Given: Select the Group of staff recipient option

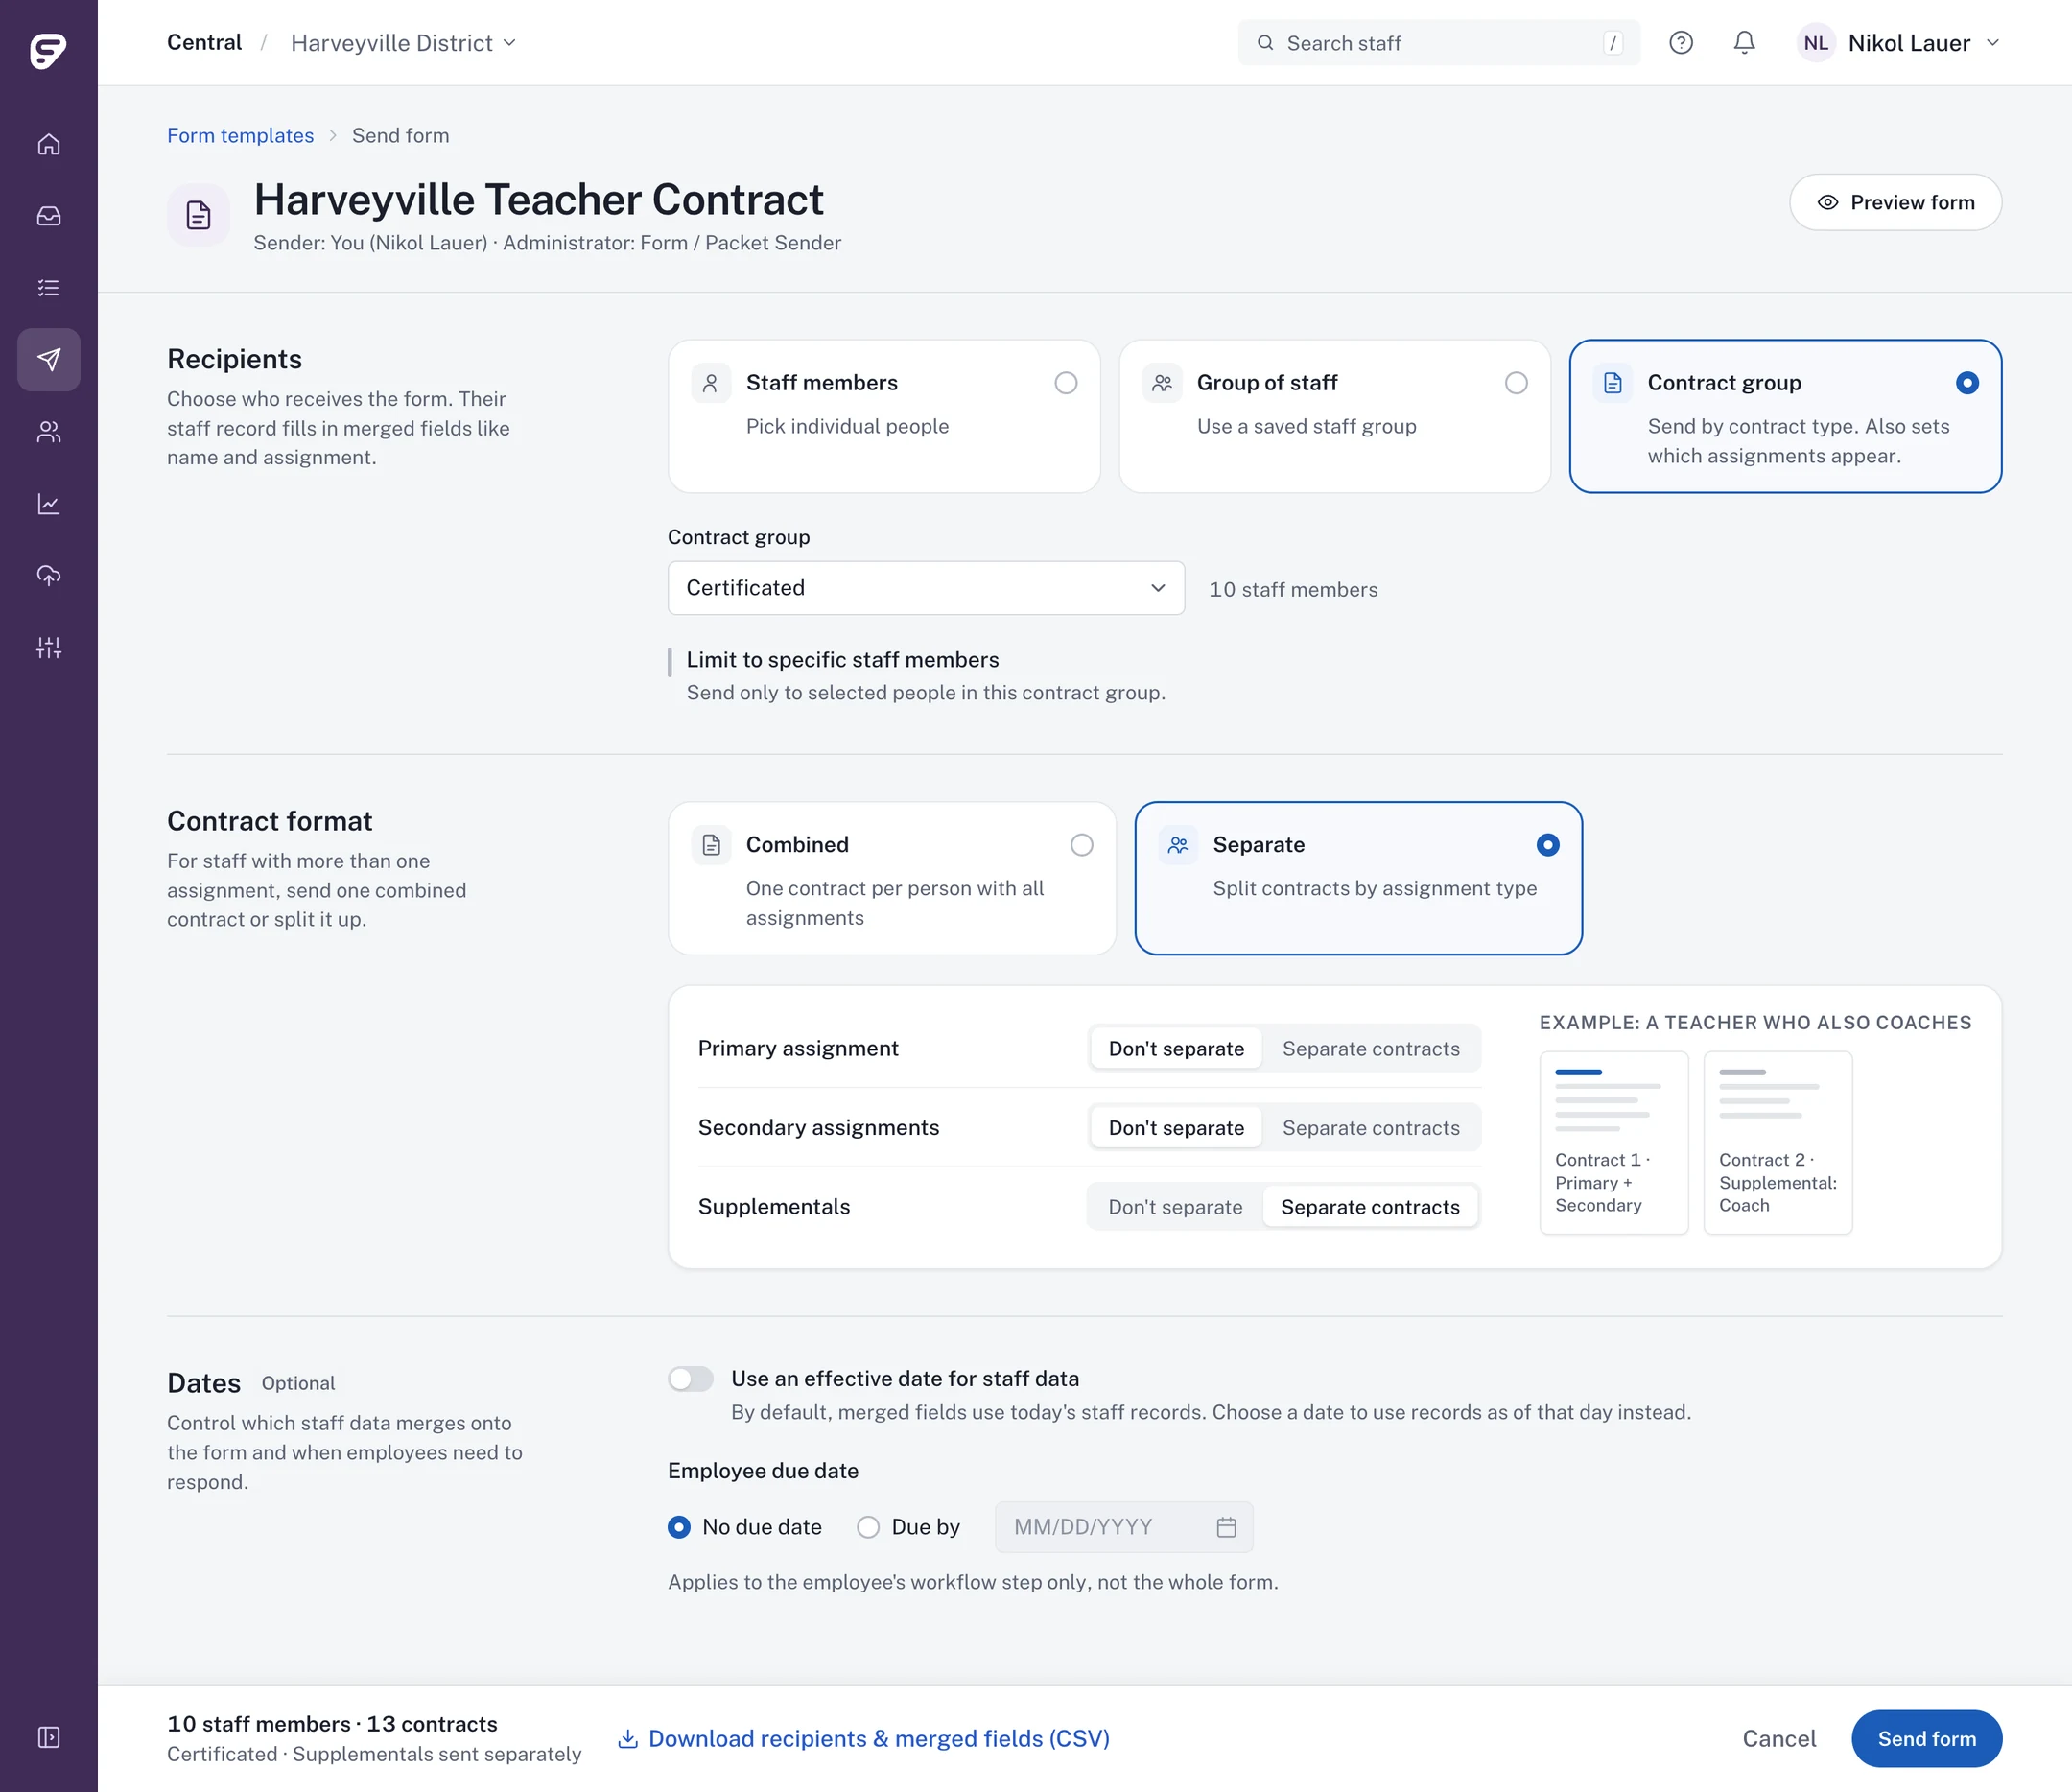Looking at the screenshot, I should pos(1334,416).
